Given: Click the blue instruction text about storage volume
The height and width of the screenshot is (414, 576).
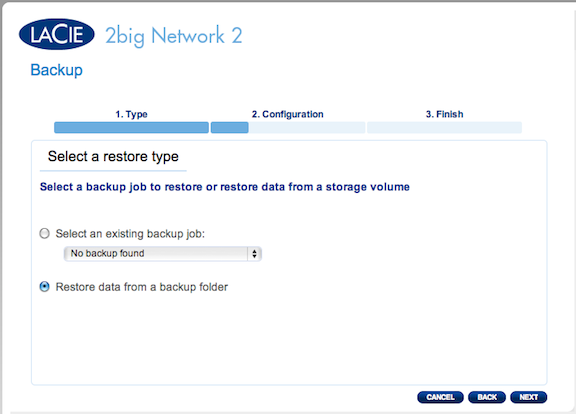Looking at the screenshot, I should [x=225, y=187].
